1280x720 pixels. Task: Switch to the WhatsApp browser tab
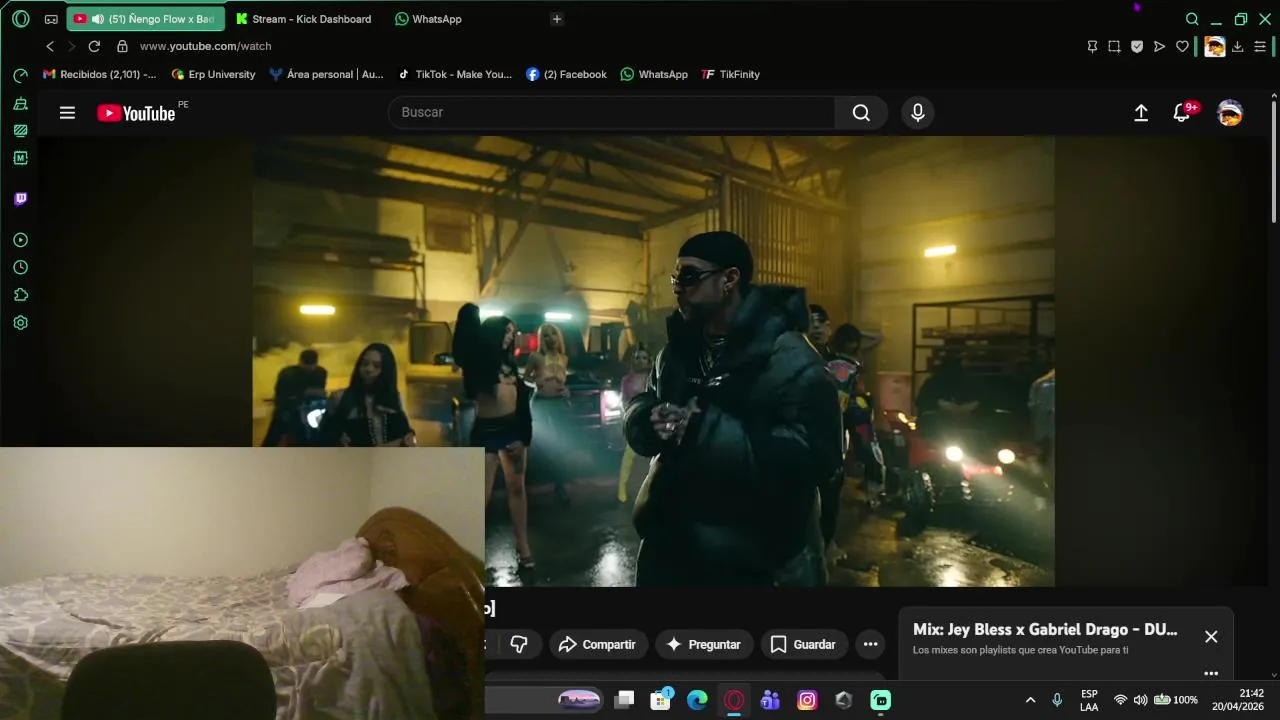pyautogui.click(x=428, y=19)
